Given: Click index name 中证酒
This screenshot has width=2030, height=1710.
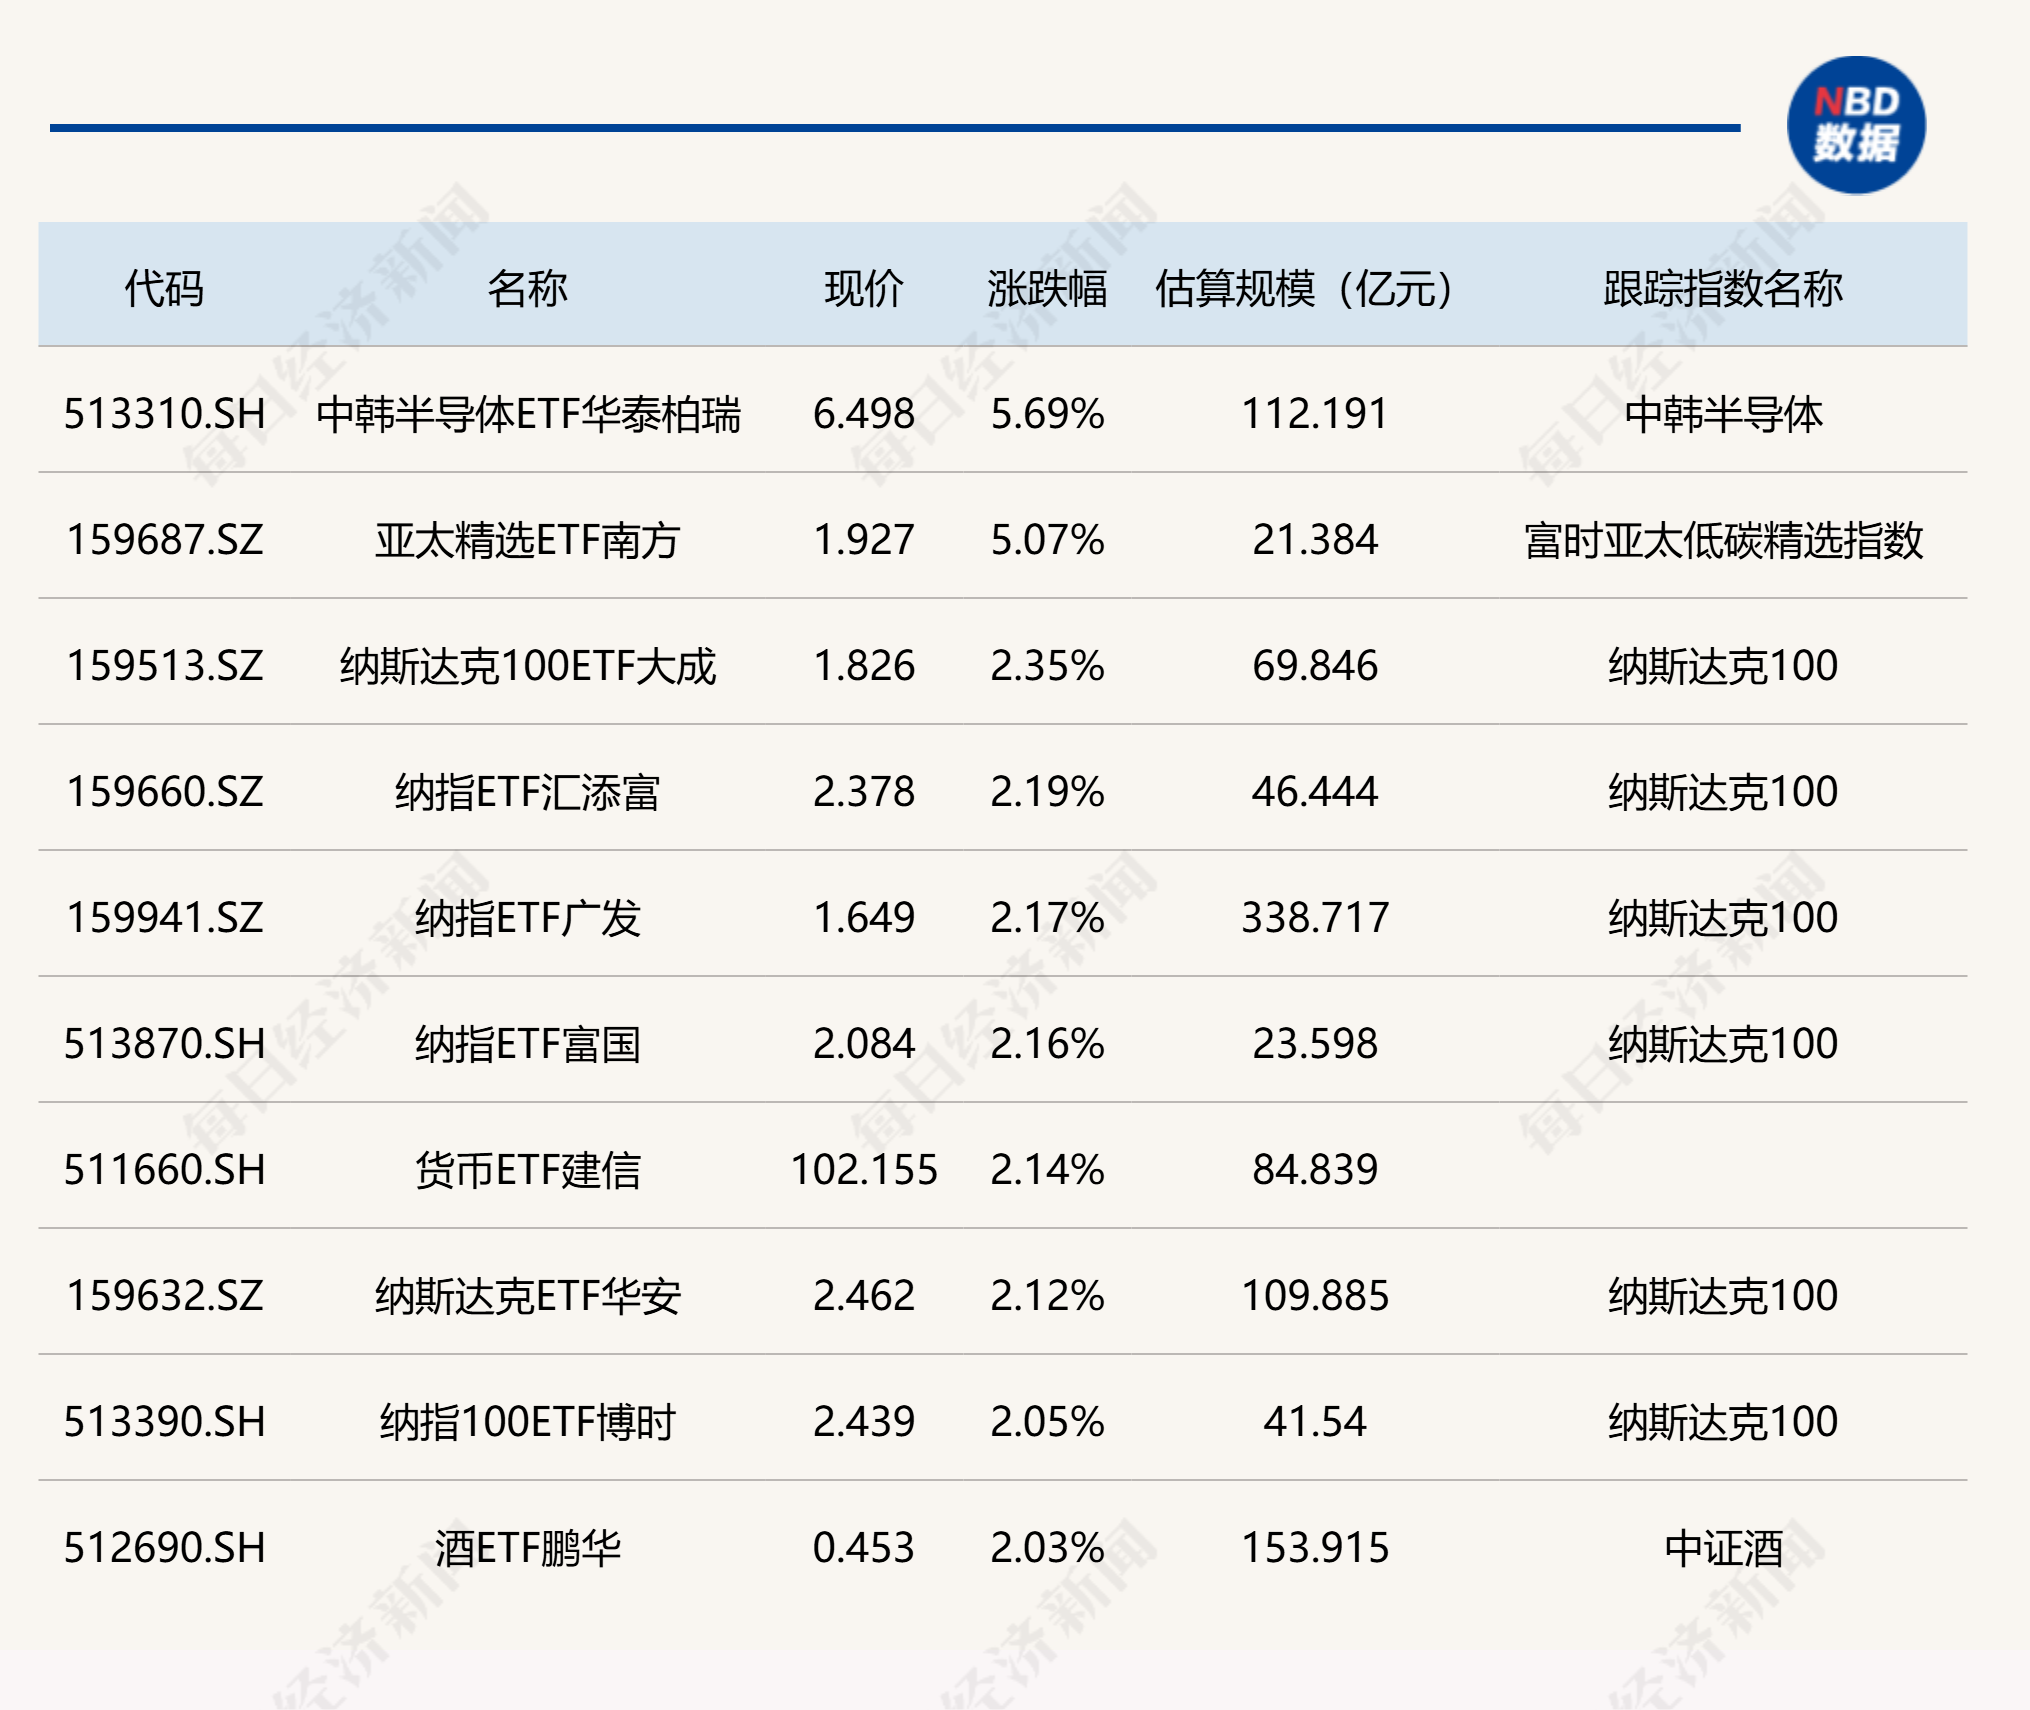Looking at the screenshot, I should (1723, 1548).
